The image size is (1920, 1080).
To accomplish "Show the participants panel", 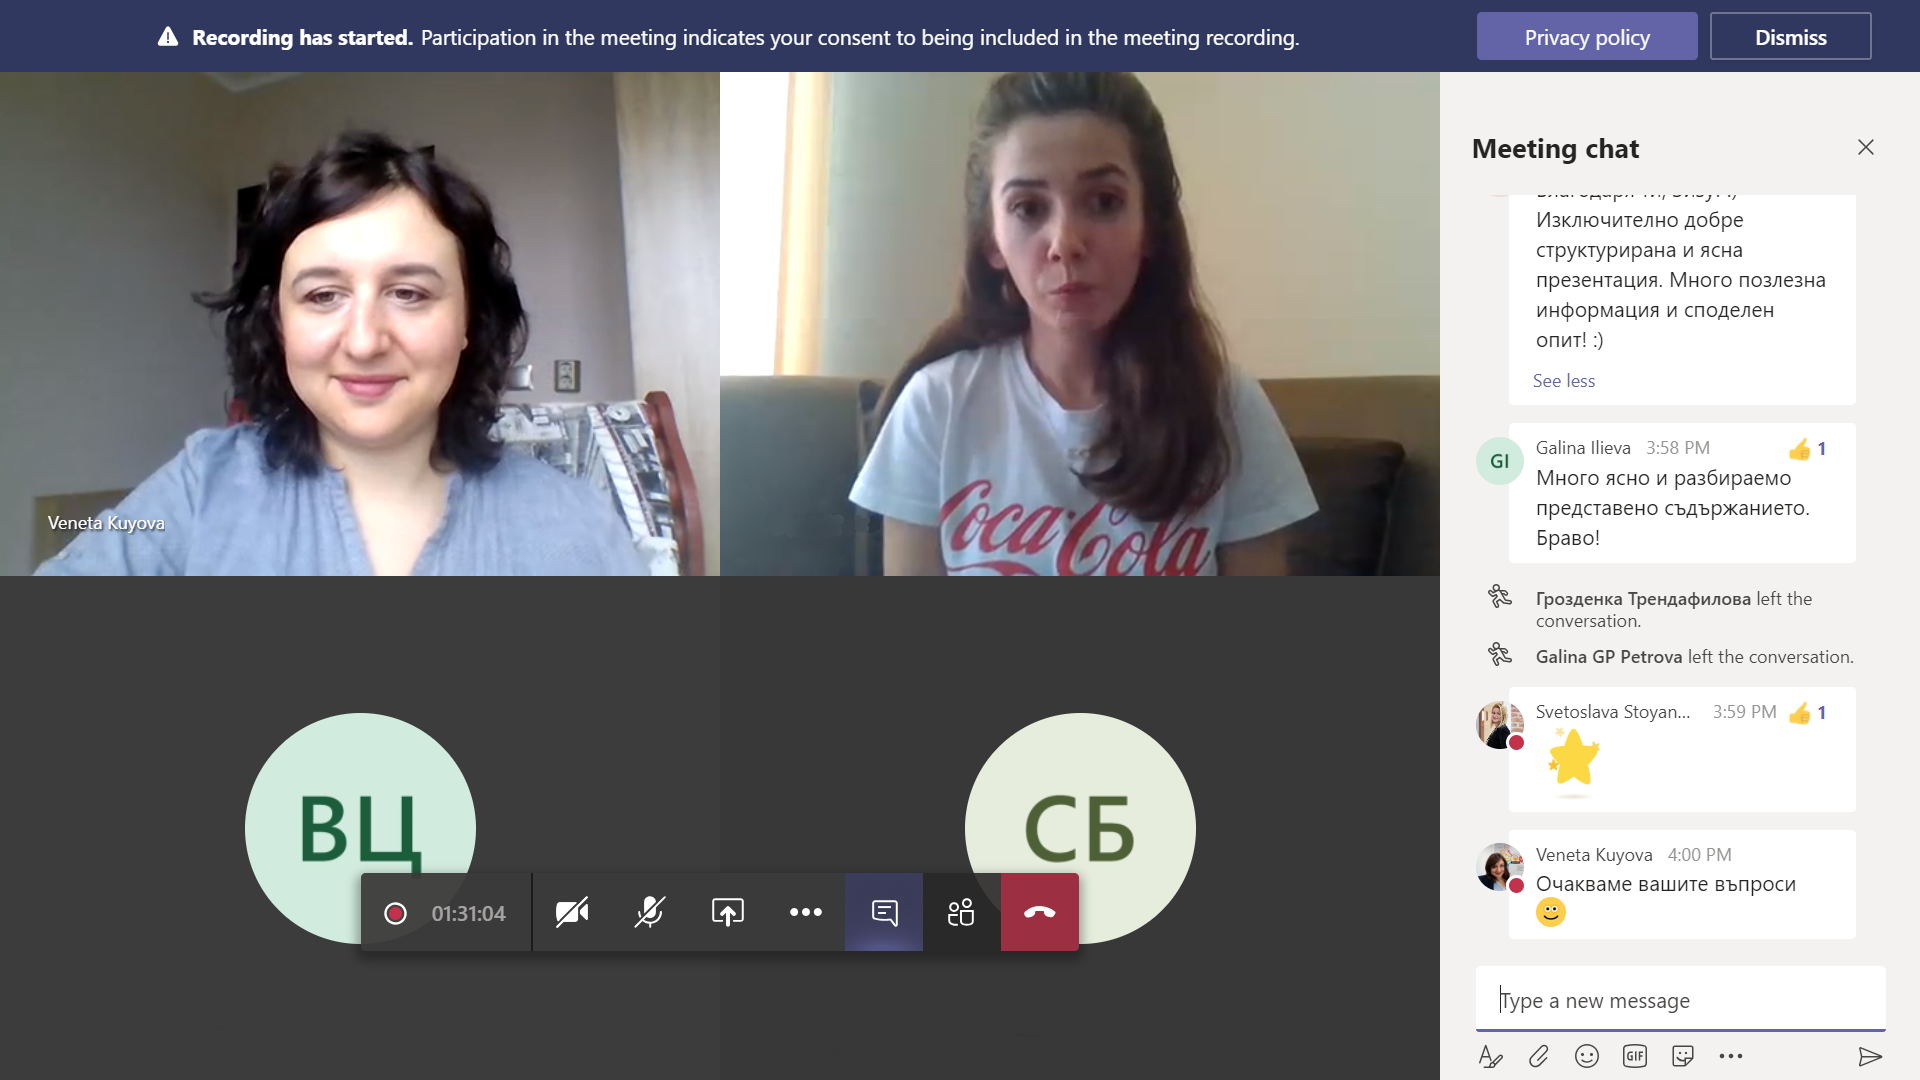I will click(961, 912).
